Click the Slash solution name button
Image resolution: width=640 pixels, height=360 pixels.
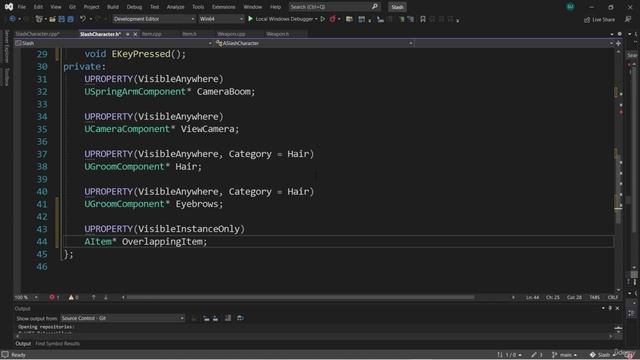(x=398, y=7)
